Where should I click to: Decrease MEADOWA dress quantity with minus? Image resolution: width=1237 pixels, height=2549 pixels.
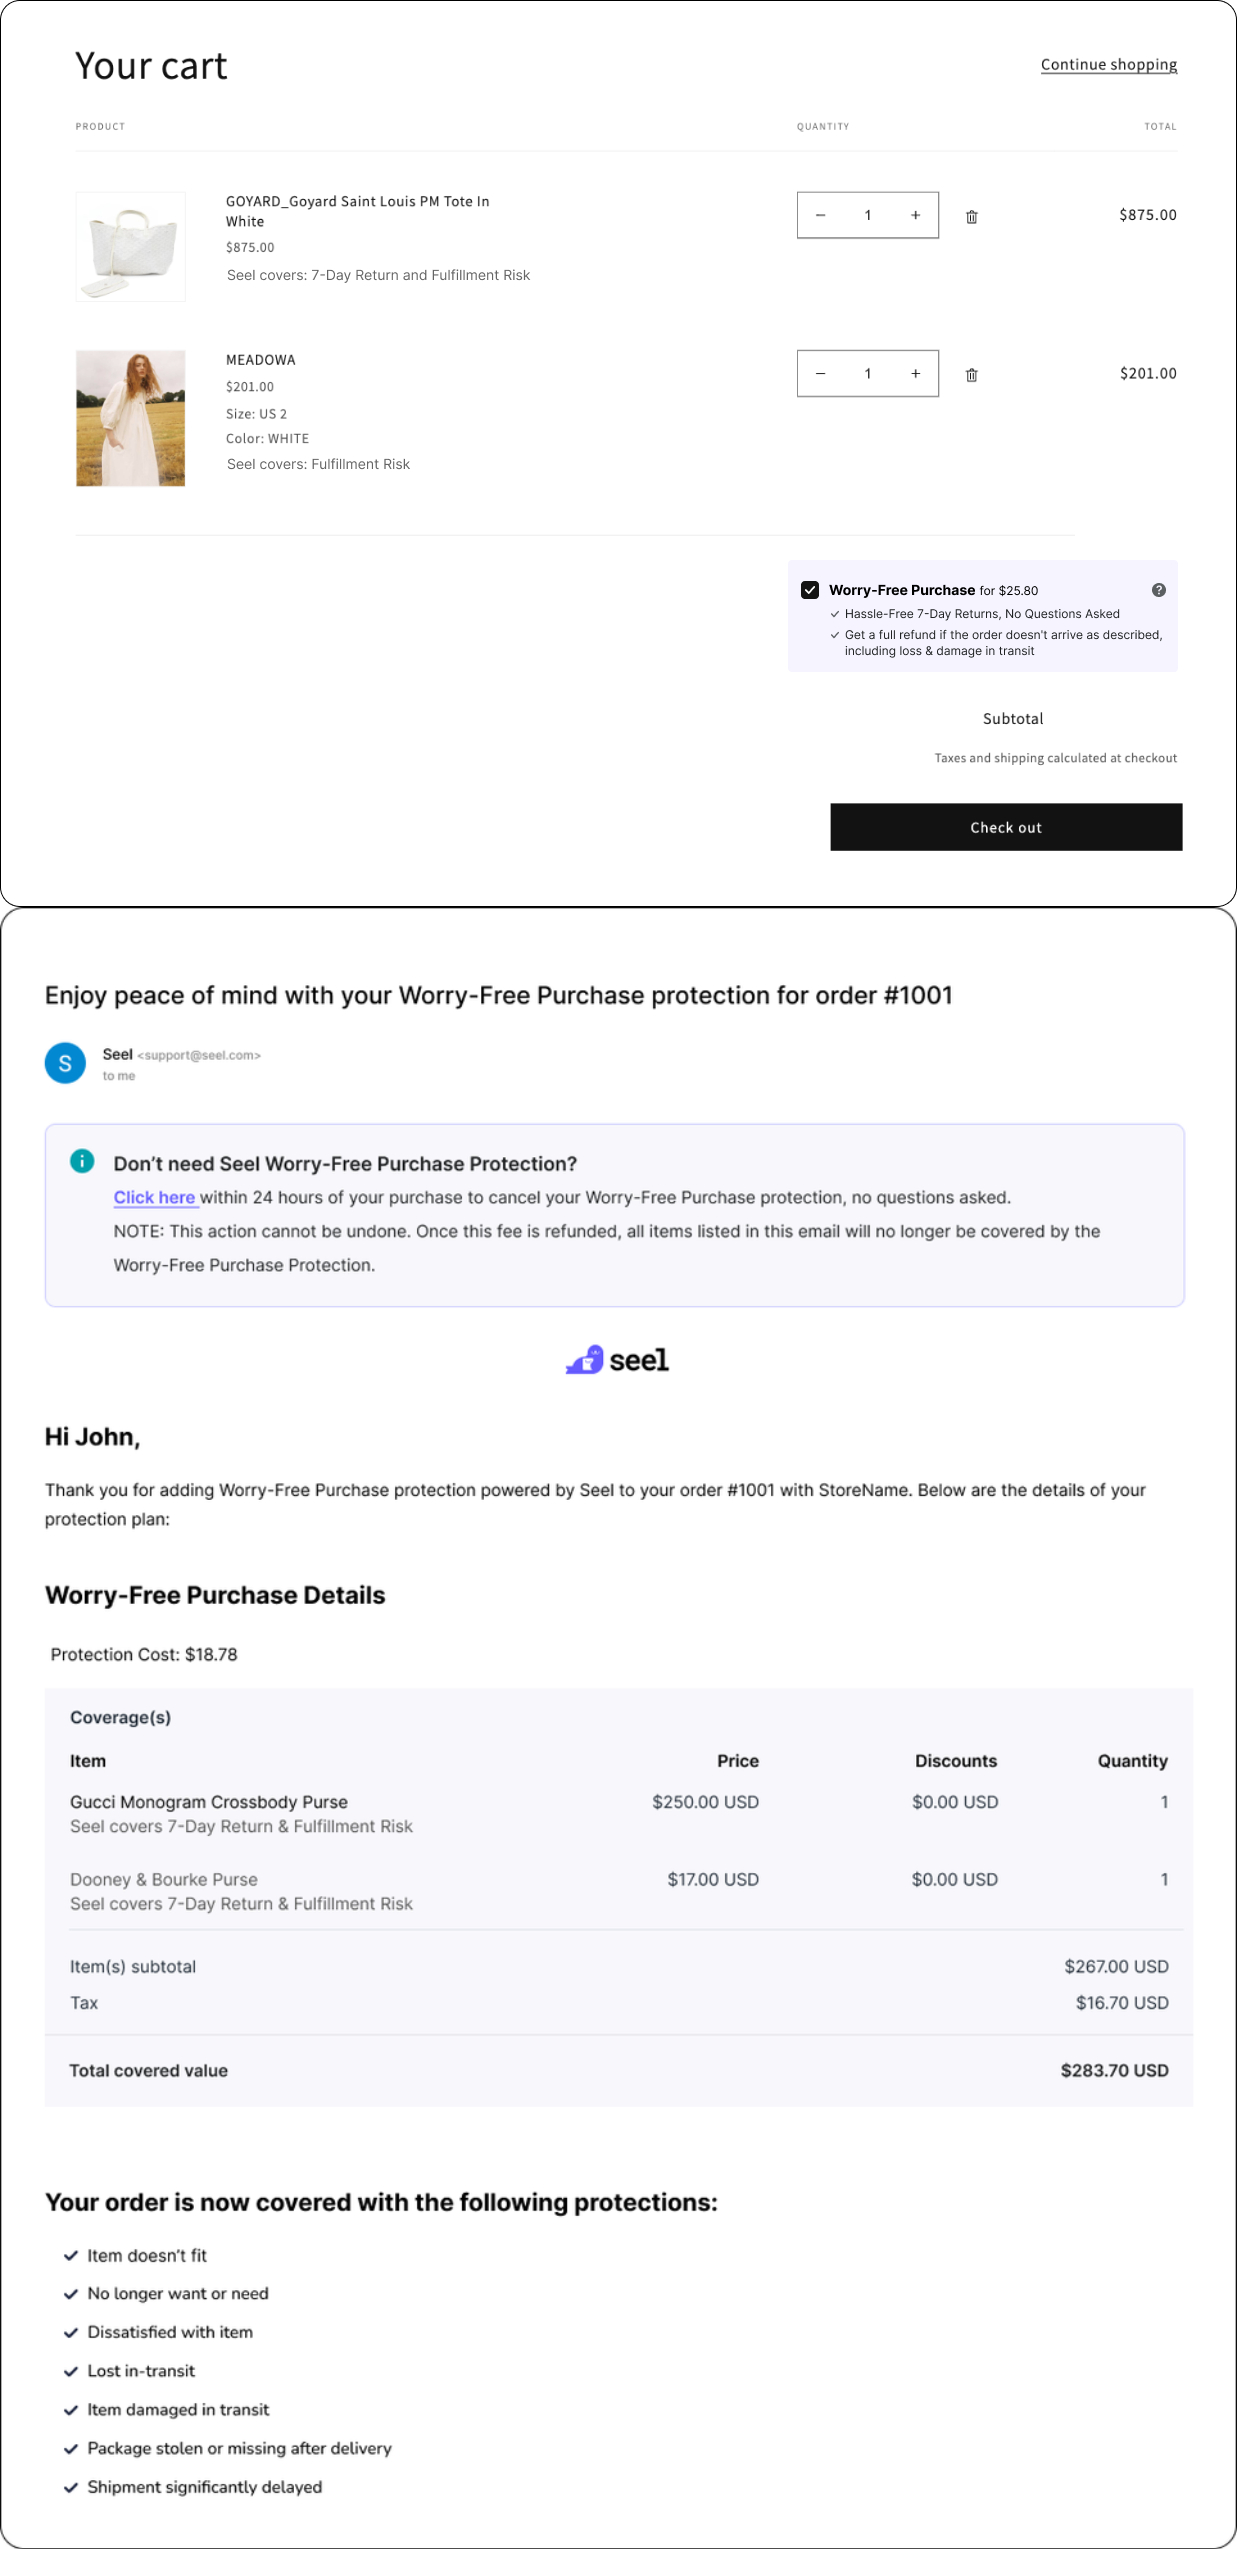coord(820,374)
